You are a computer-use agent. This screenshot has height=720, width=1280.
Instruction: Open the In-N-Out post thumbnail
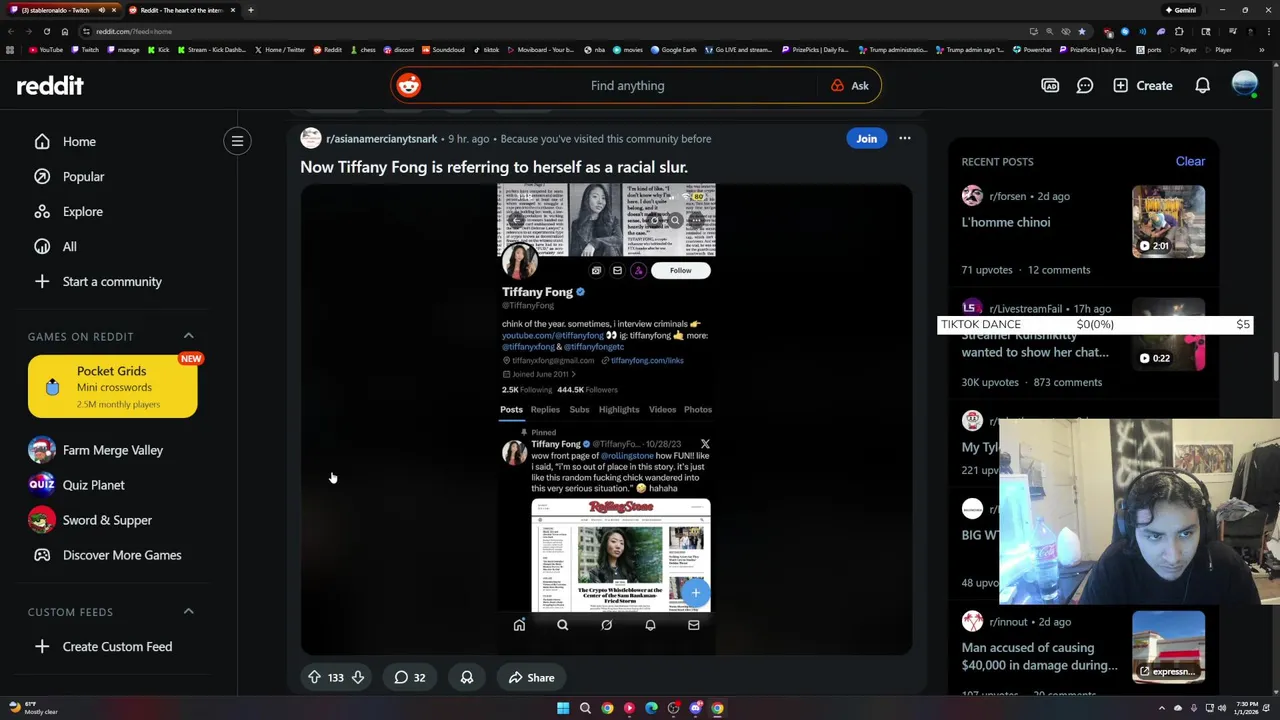coord(1168,647)
